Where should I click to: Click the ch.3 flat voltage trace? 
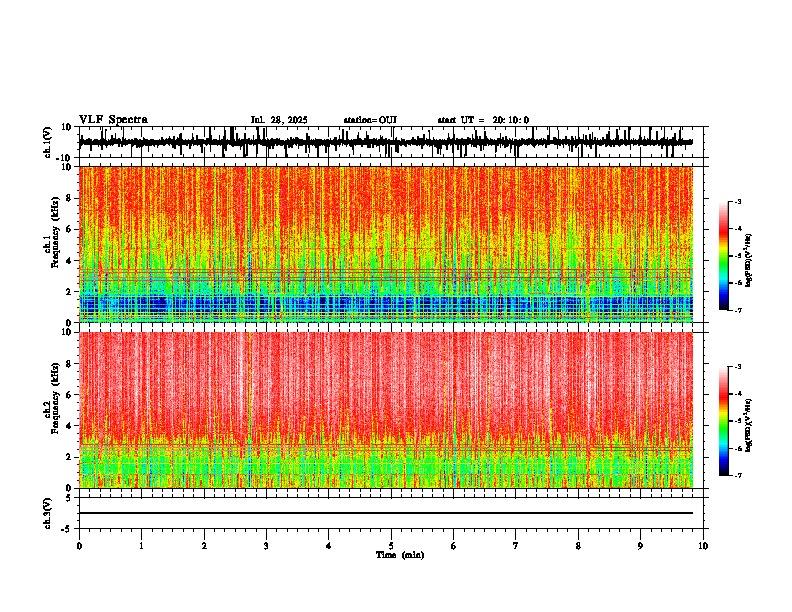point(386,513)
